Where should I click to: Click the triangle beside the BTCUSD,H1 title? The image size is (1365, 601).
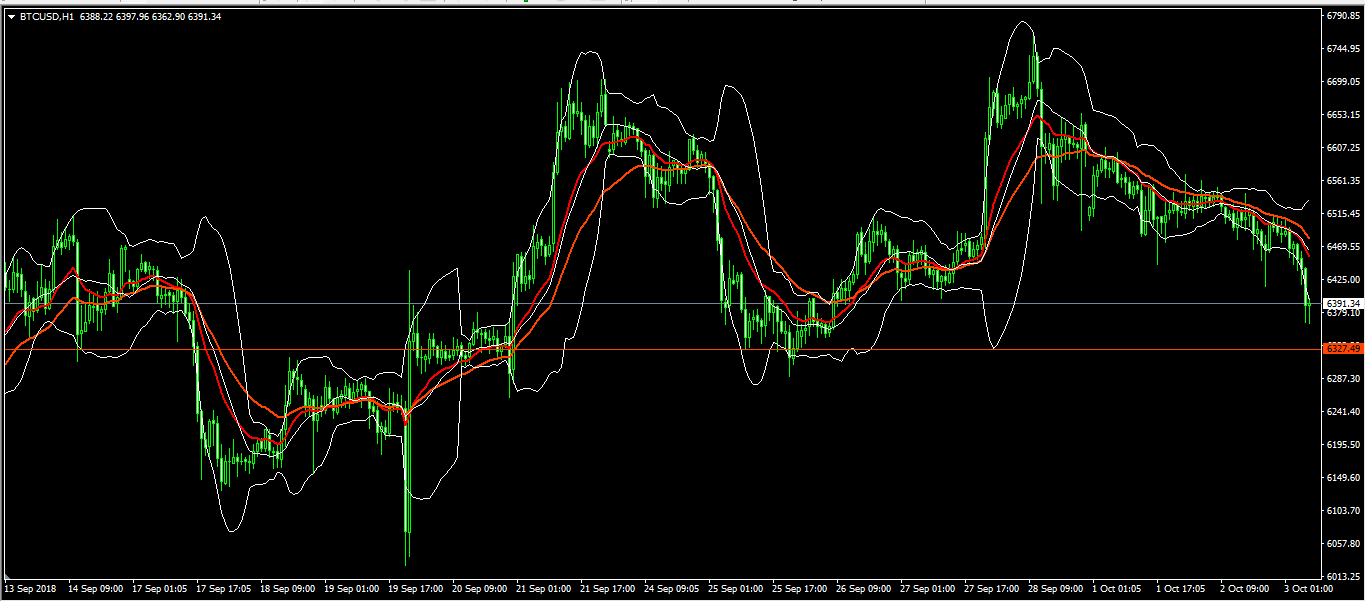pos(11,17)
